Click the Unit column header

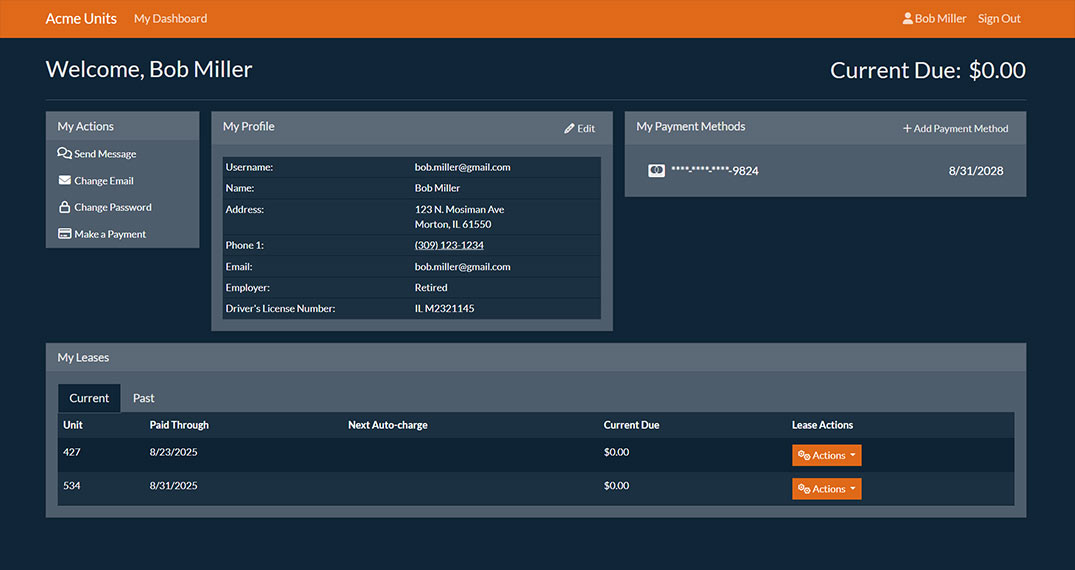(73, 425)
